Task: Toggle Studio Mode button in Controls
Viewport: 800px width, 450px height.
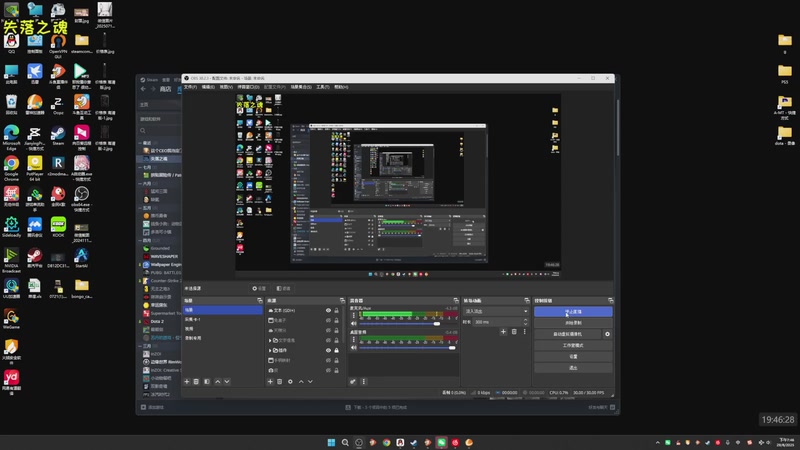Action: coord(573,345)
